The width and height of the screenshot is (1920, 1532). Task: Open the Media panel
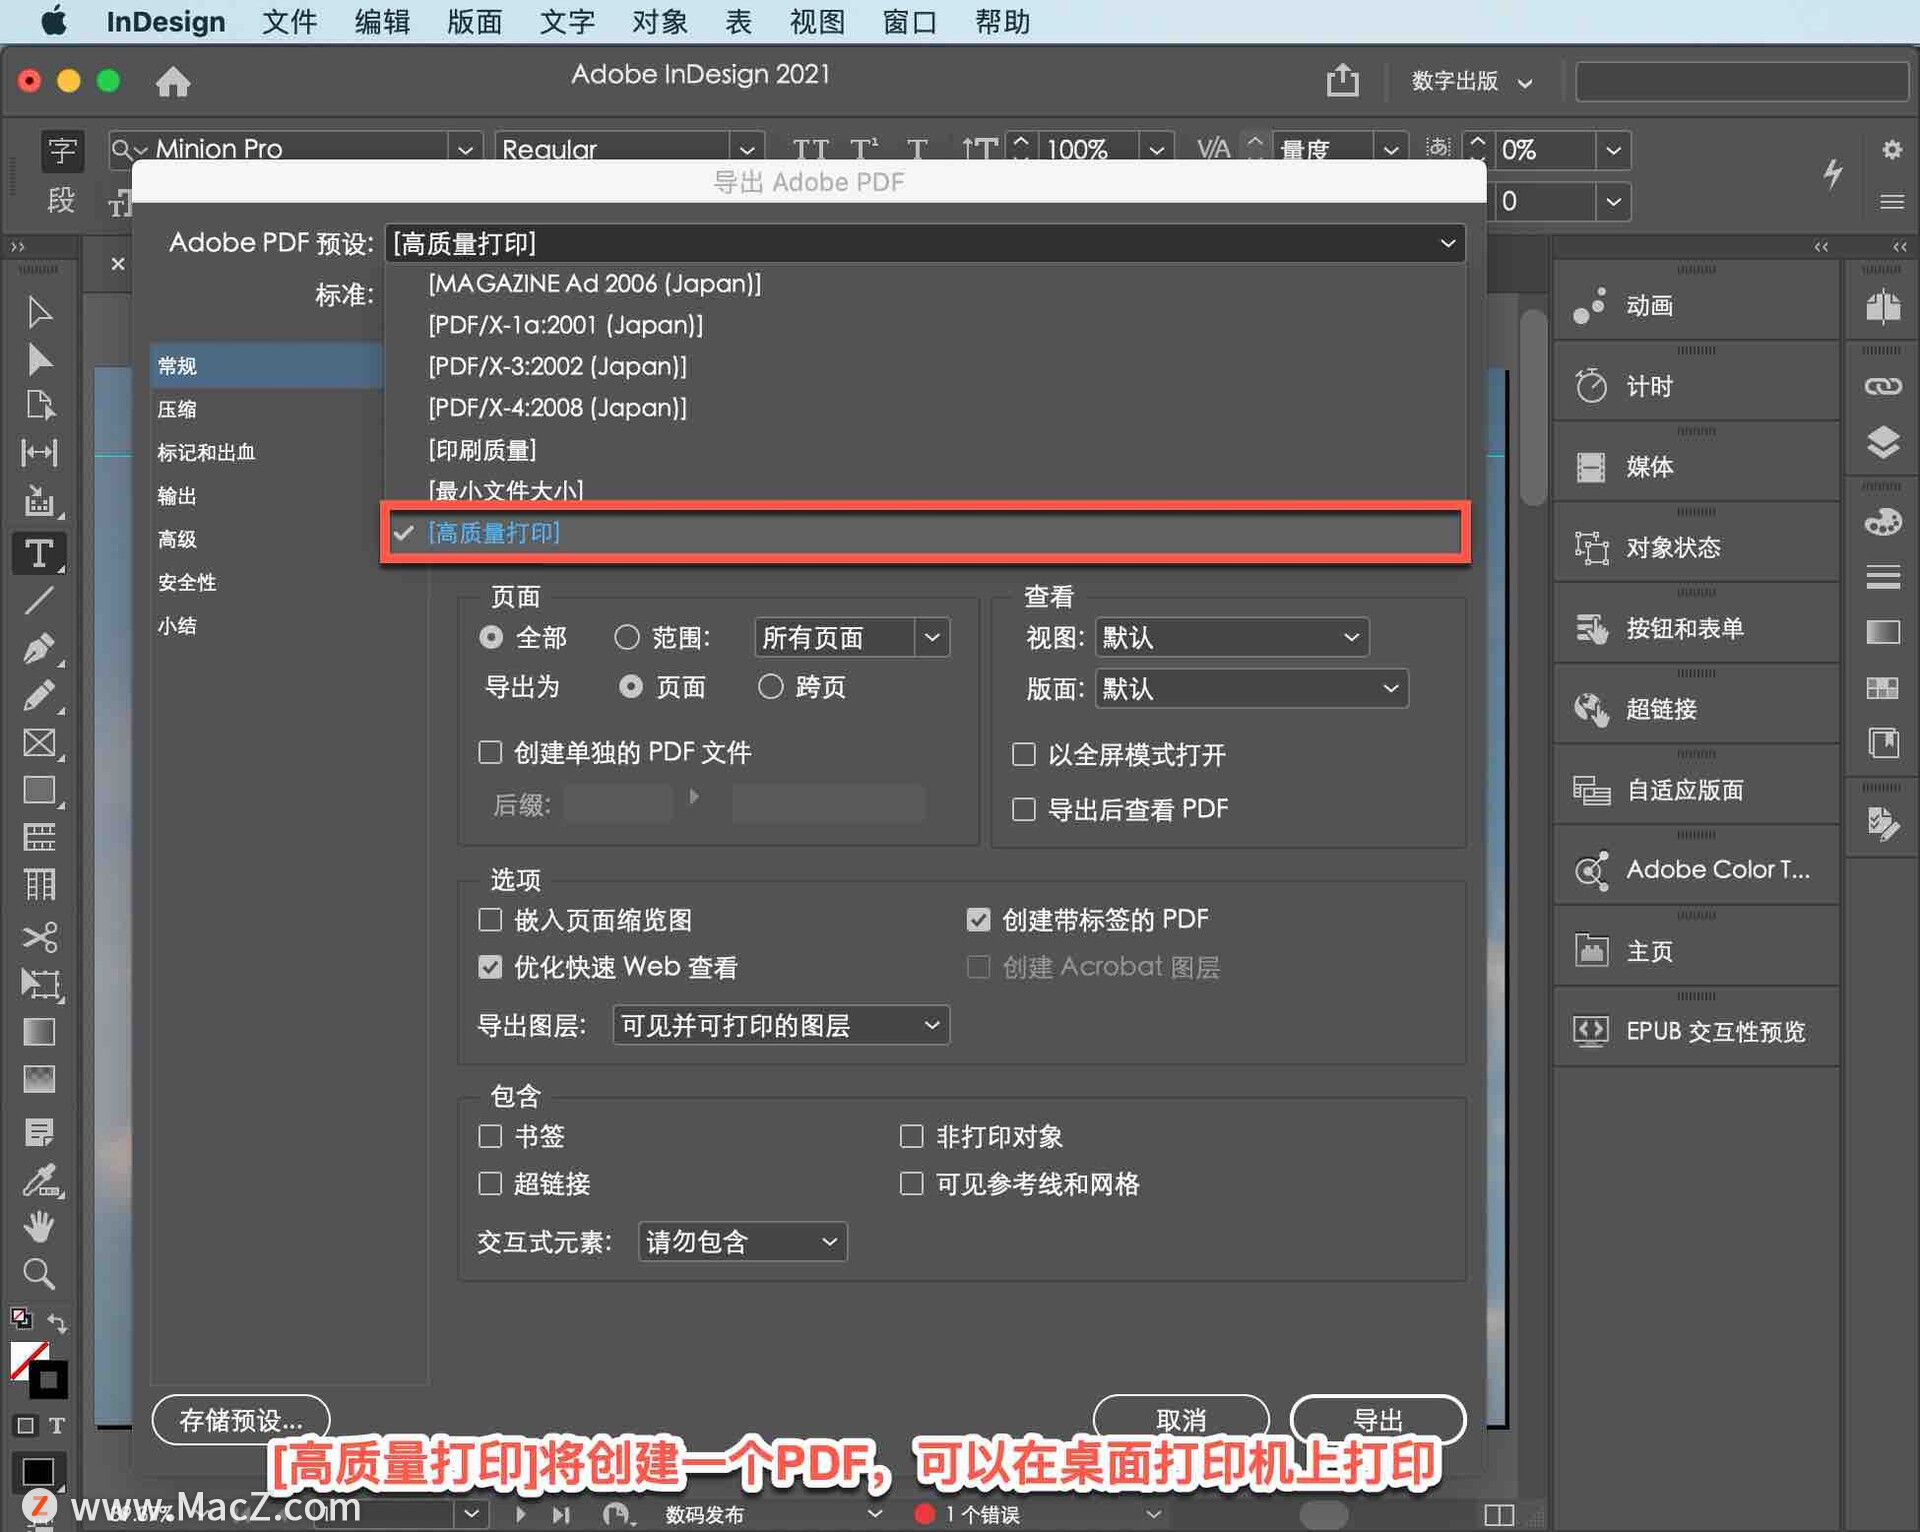(1696, 467)
